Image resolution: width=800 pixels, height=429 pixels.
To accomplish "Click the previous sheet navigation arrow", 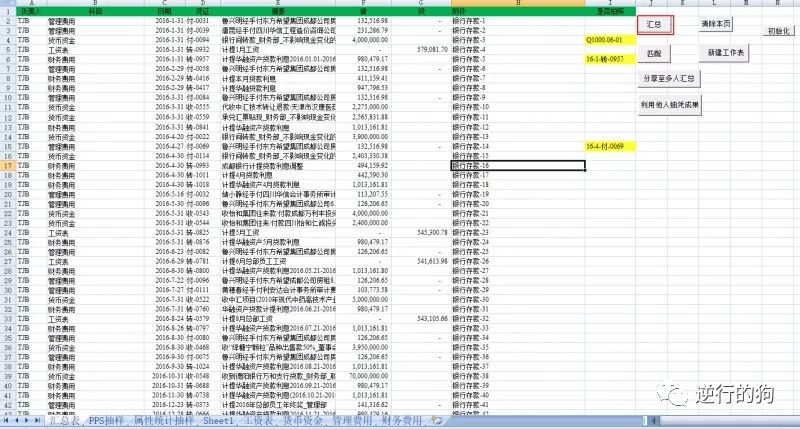I will (x=16, y=420).
